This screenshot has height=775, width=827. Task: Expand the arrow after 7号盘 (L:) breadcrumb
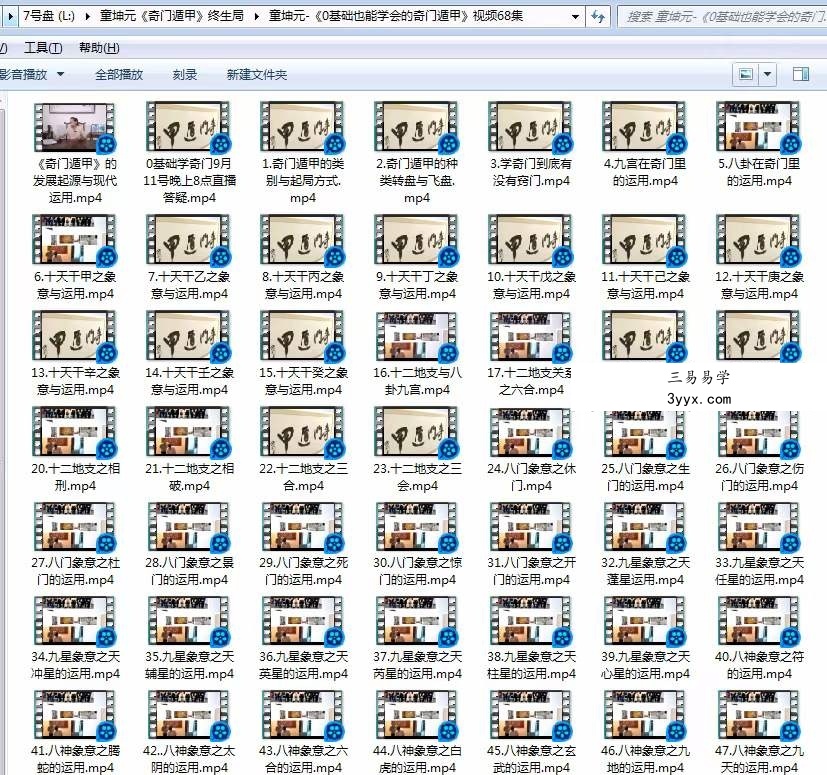point(88,16)
